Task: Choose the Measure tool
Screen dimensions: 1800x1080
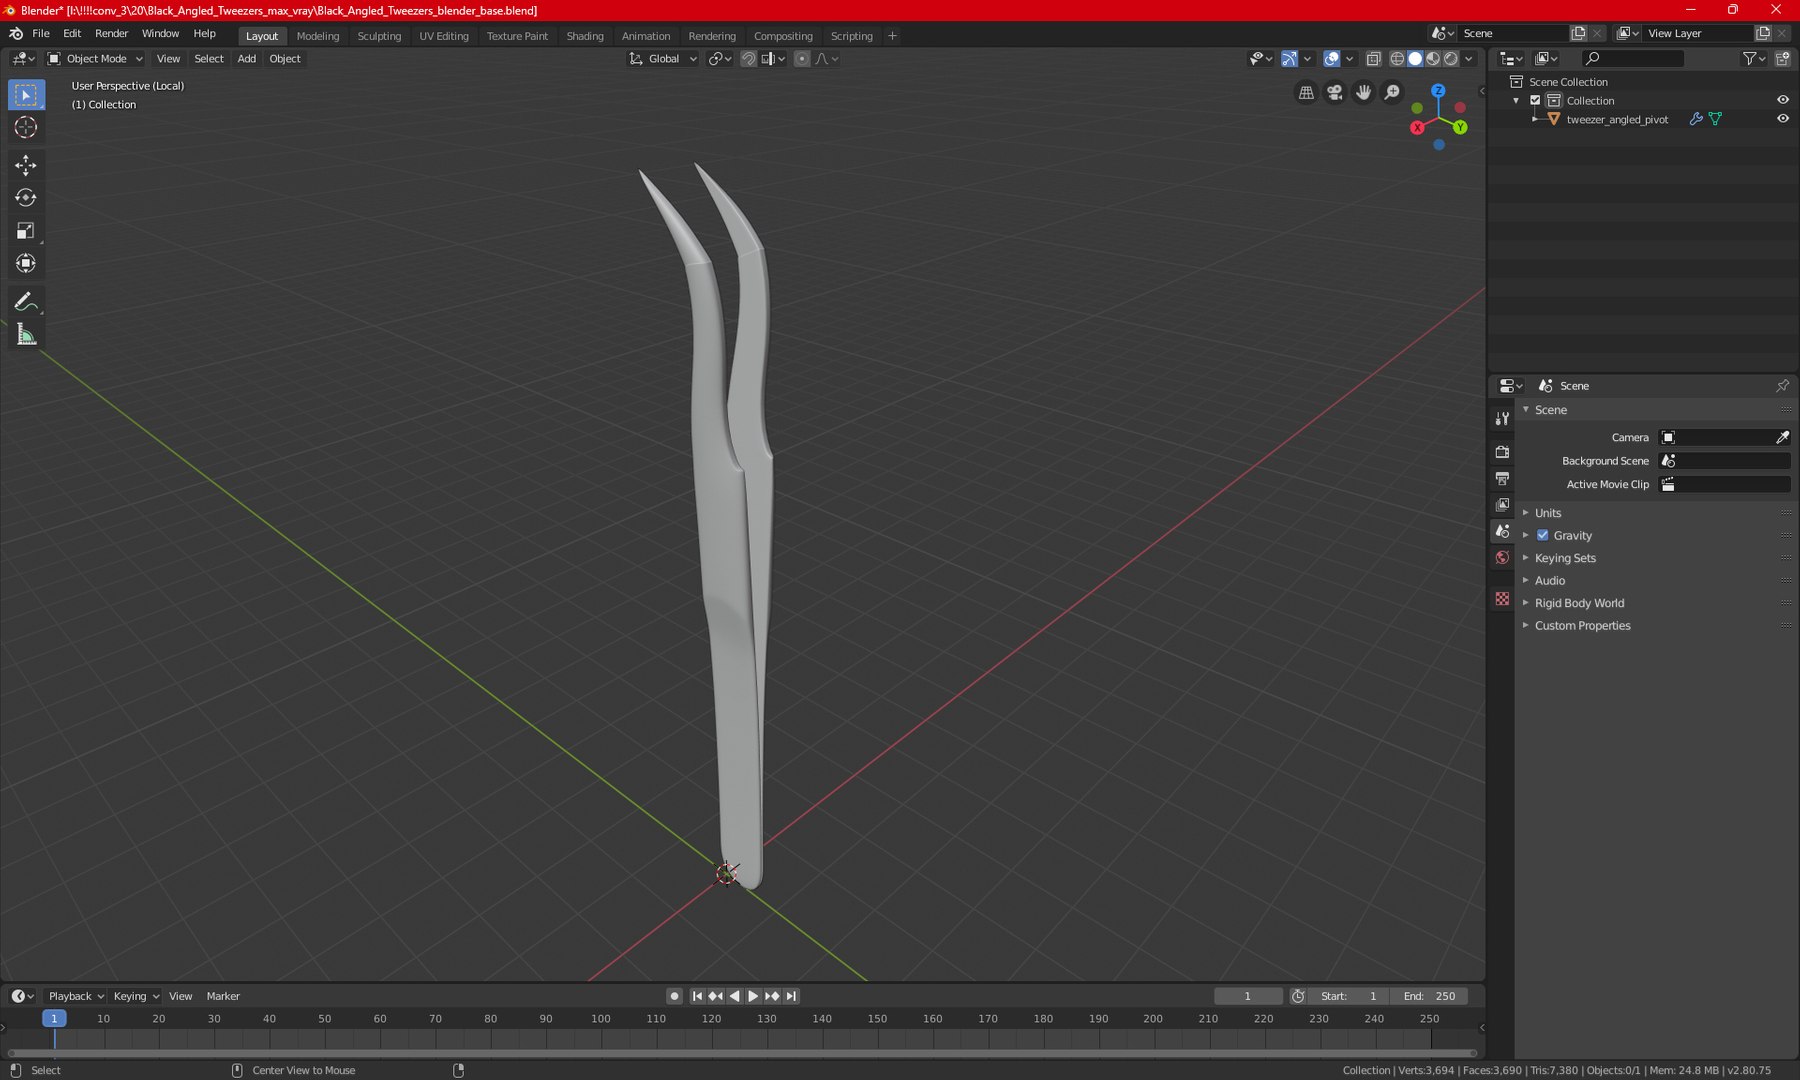Action: tap(26, 335)
